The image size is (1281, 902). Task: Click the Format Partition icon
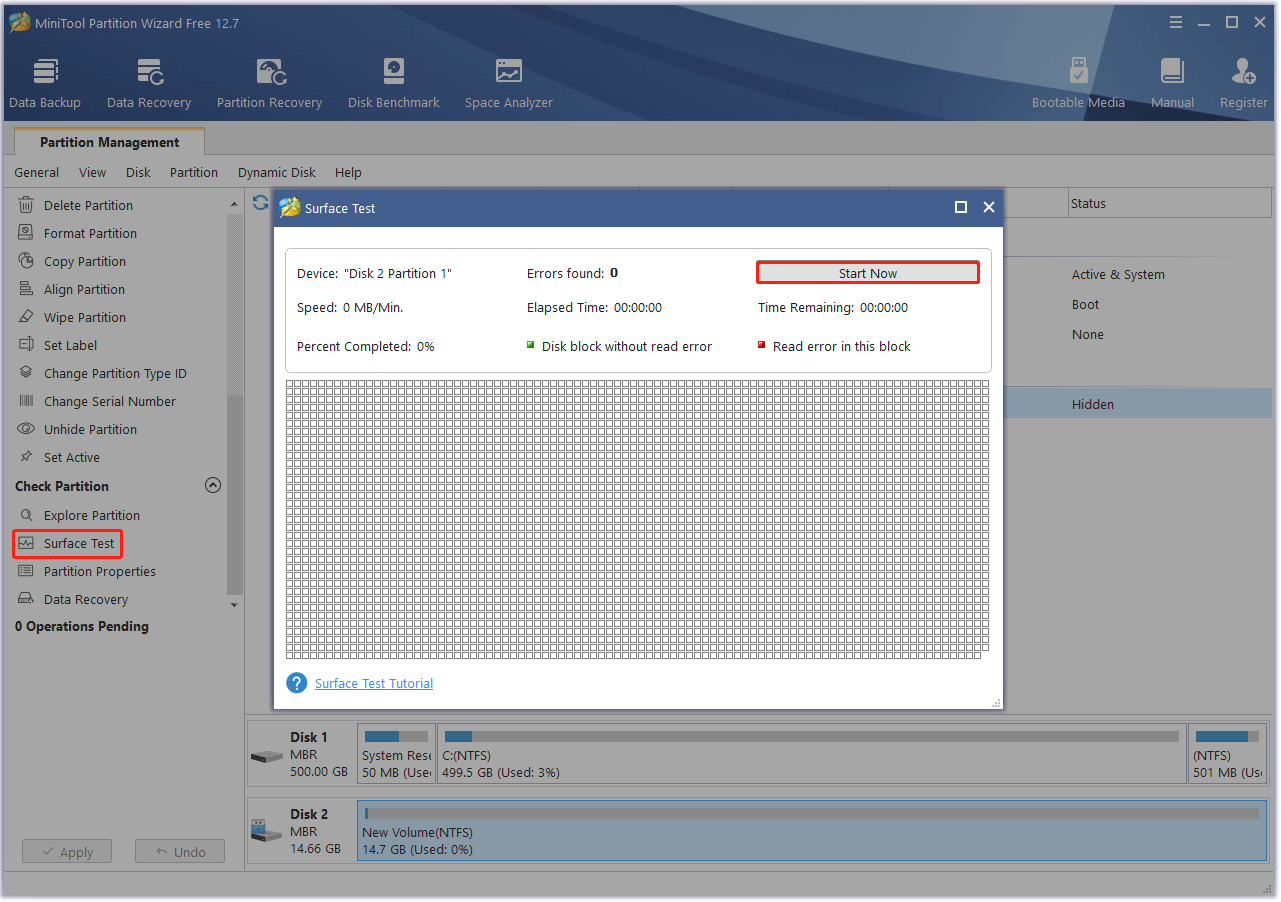click(x=26, y=233)
